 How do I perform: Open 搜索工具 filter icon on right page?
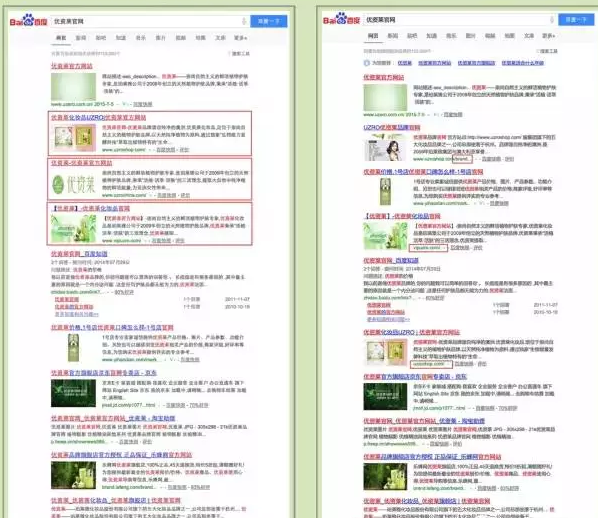click(537, 51)
